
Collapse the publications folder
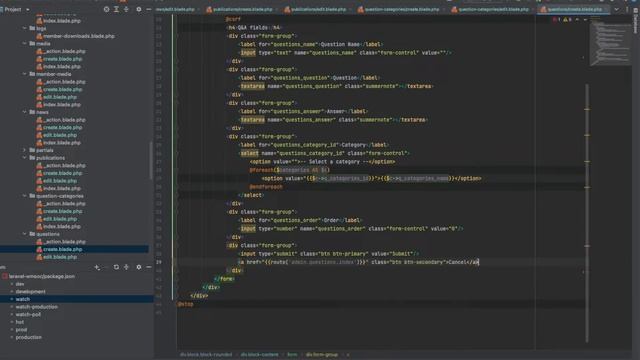pyautogui.click(x=24, y=158)
